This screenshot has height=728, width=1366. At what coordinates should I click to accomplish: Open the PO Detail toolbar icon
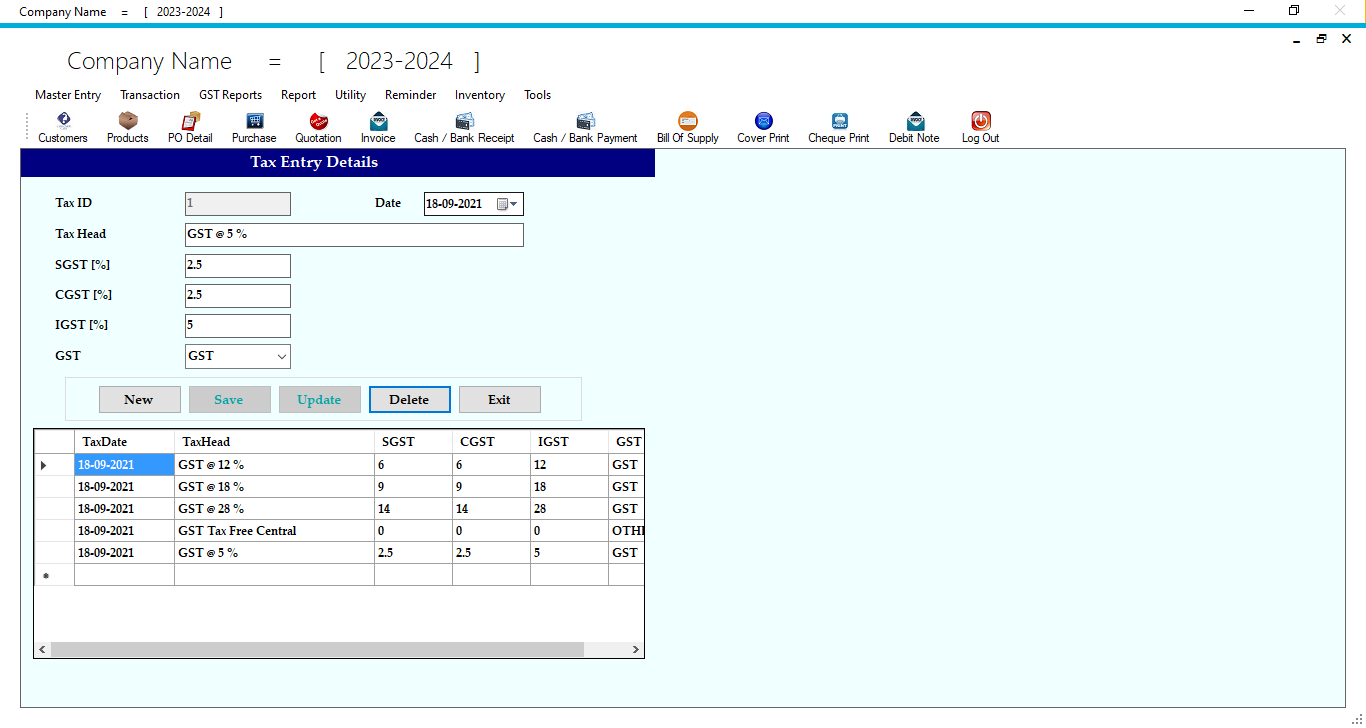(190, 128)
